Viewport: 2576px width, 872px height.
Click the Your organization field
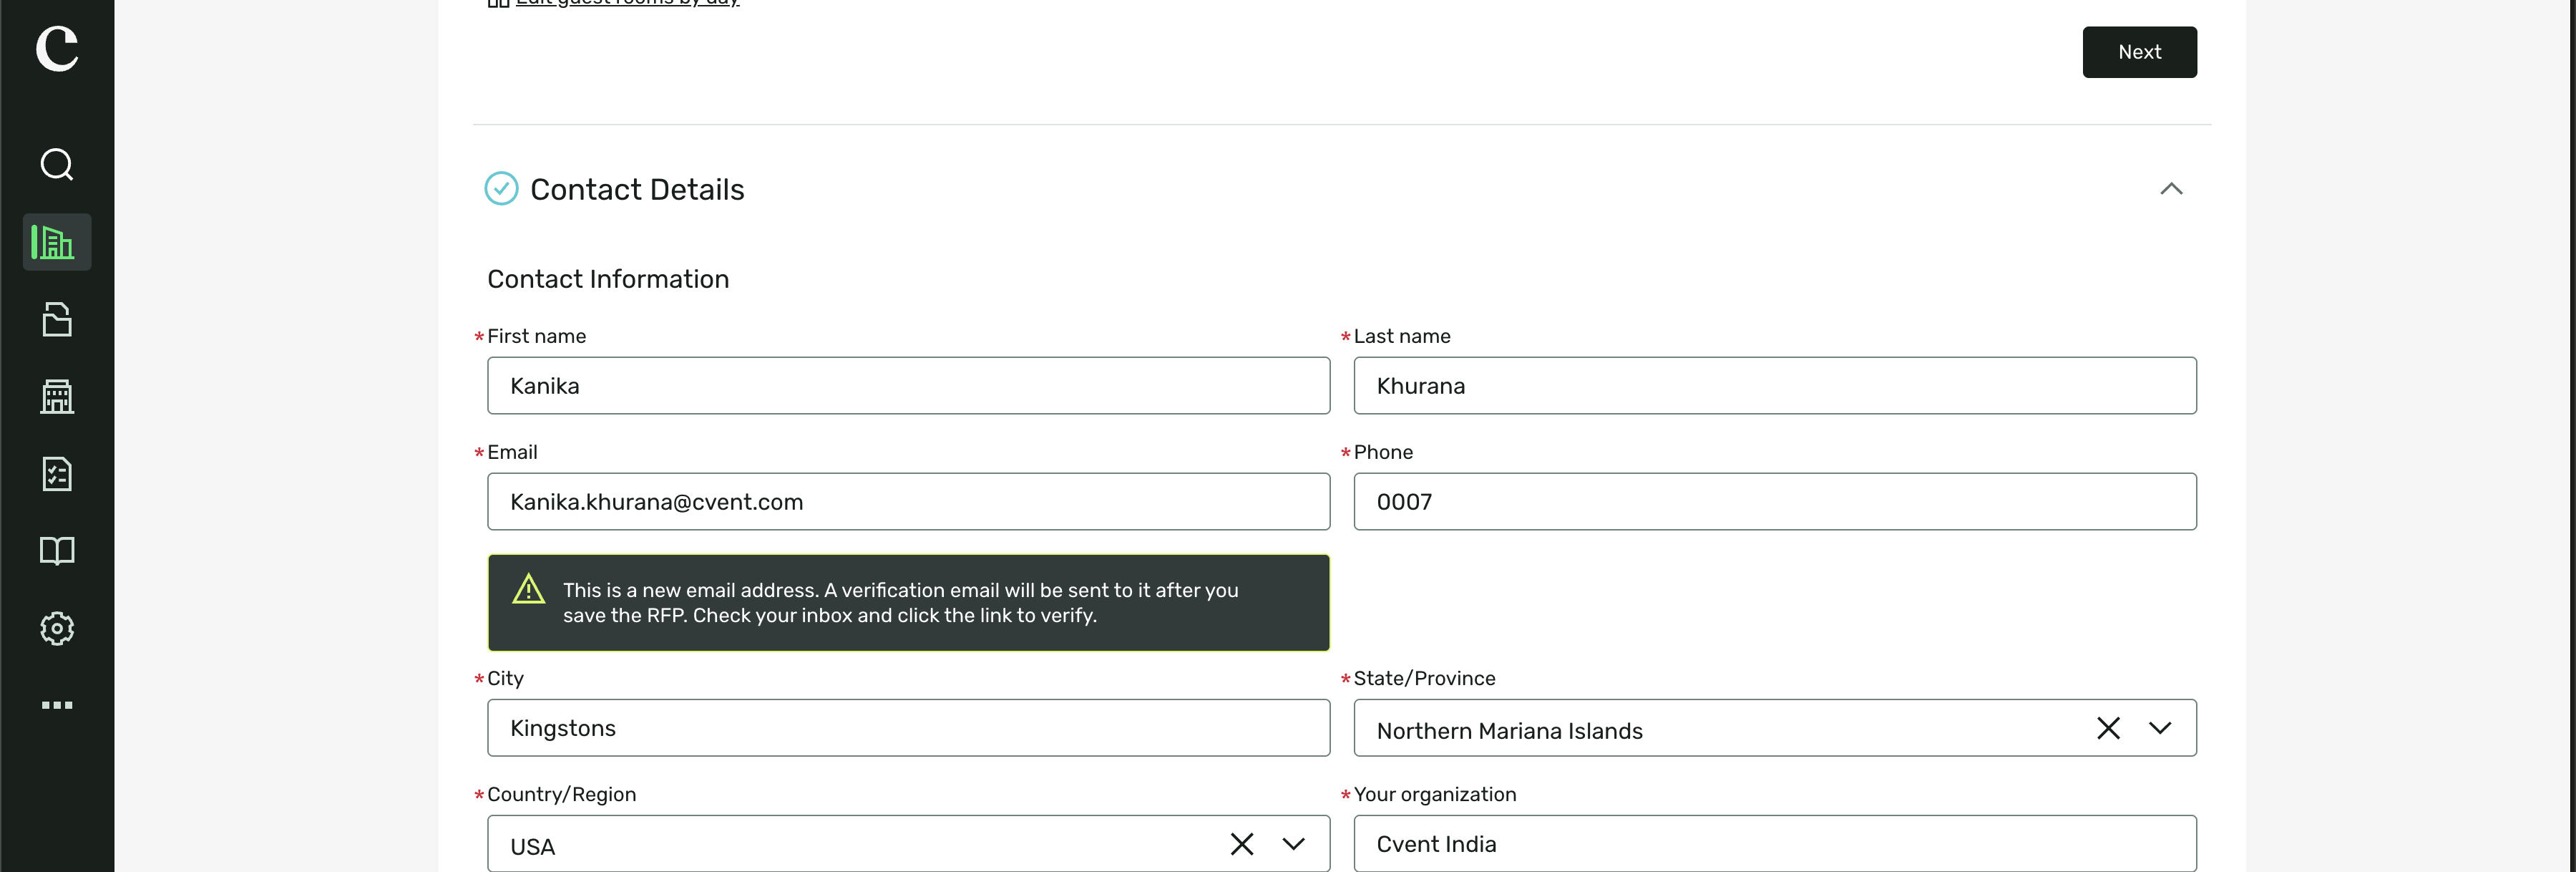coord(1774,843)
